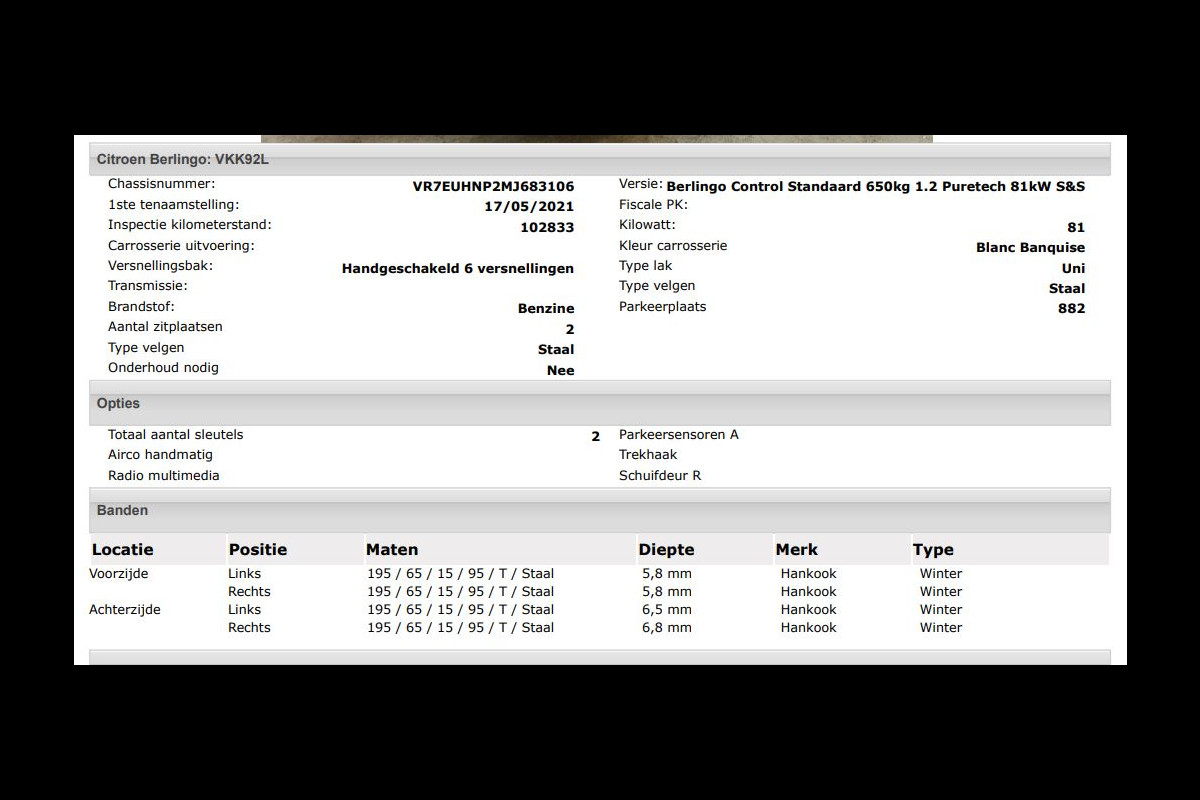
Task: Click the 6,8 mm depth value
Action: click(x=667, y=627)
